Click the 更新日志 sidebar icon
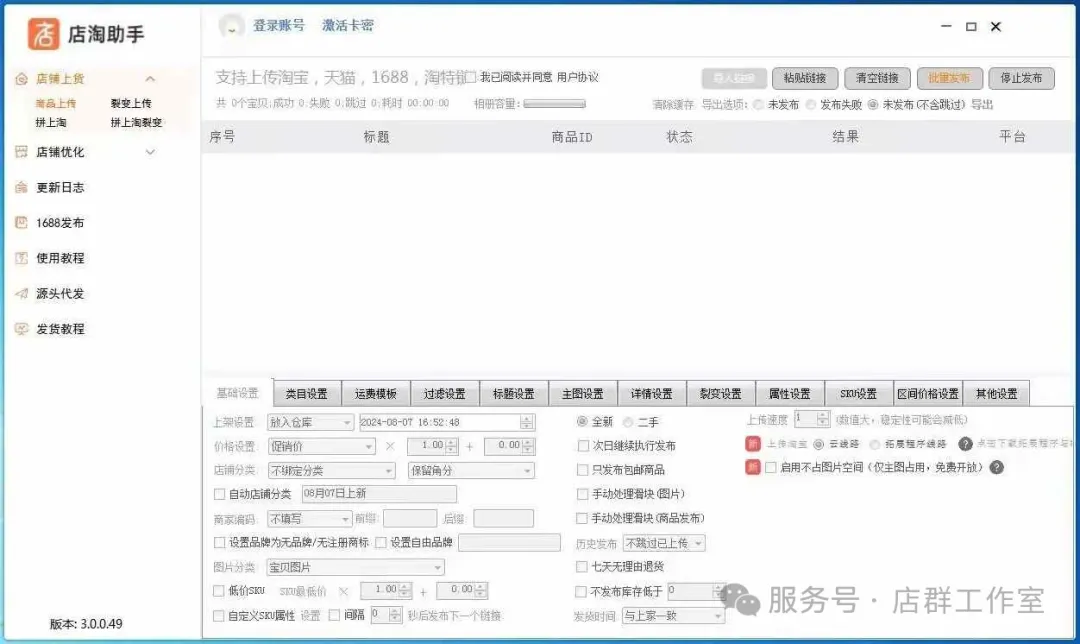This screenshot has width=1080, height=644. tap(21, 187)
